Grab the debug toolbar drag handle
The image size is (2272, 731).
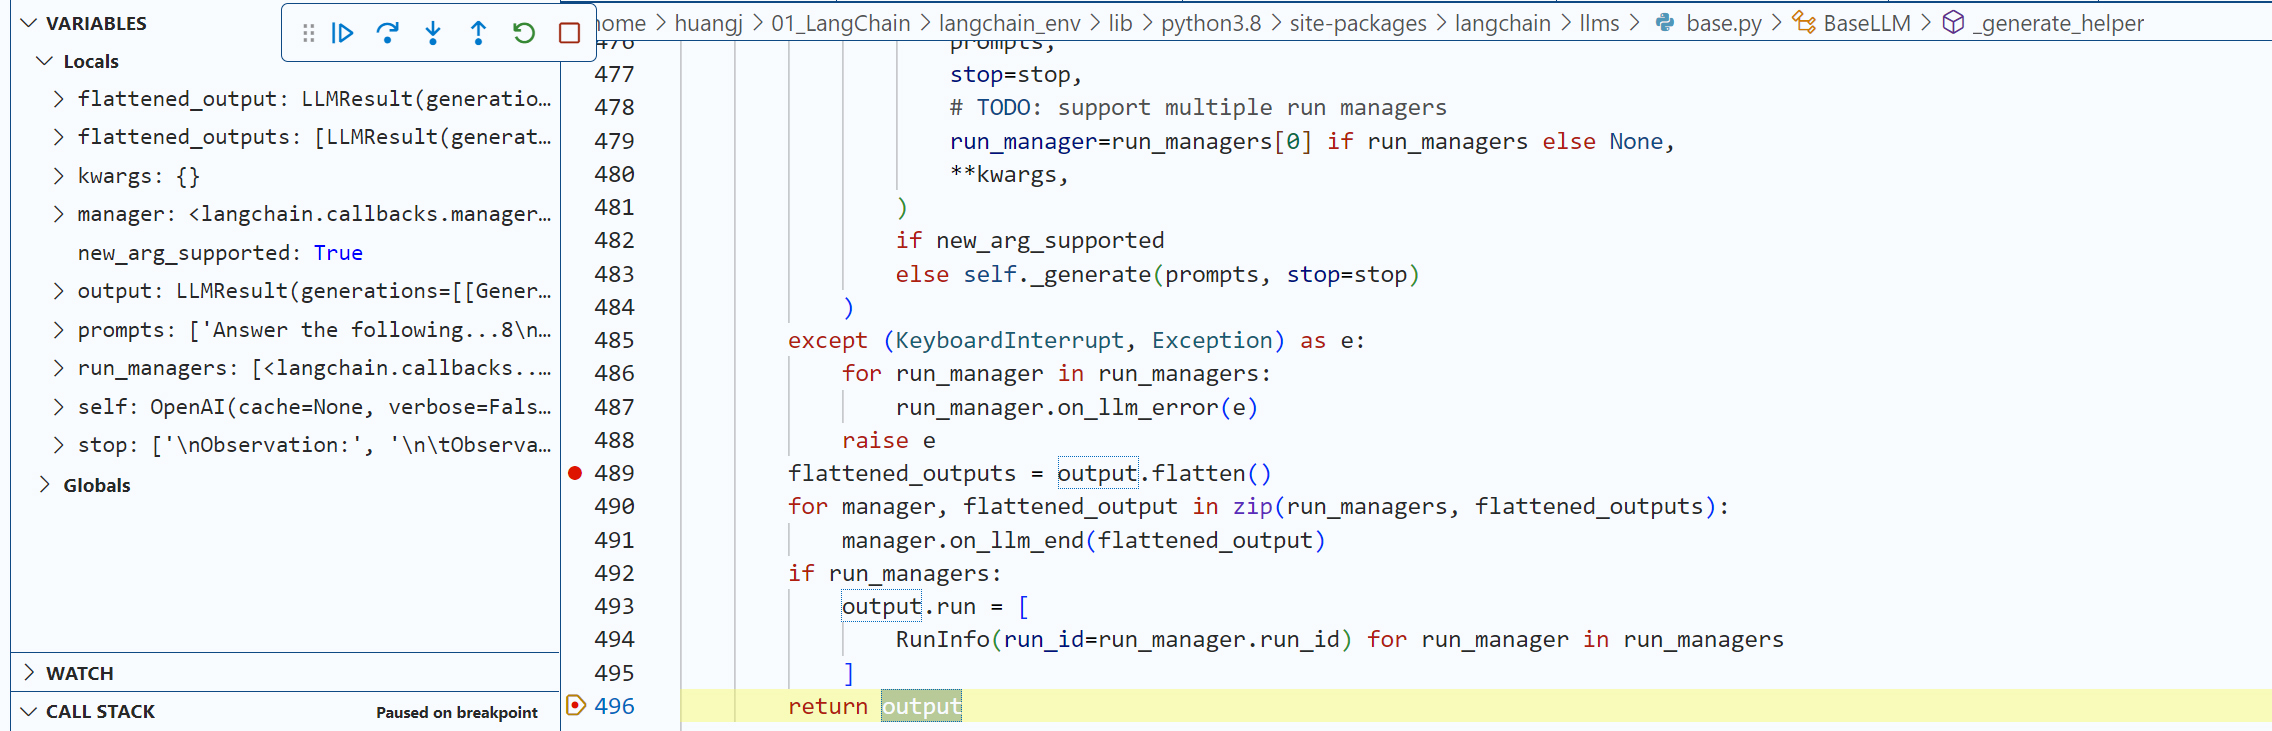[x=308, y=33]
